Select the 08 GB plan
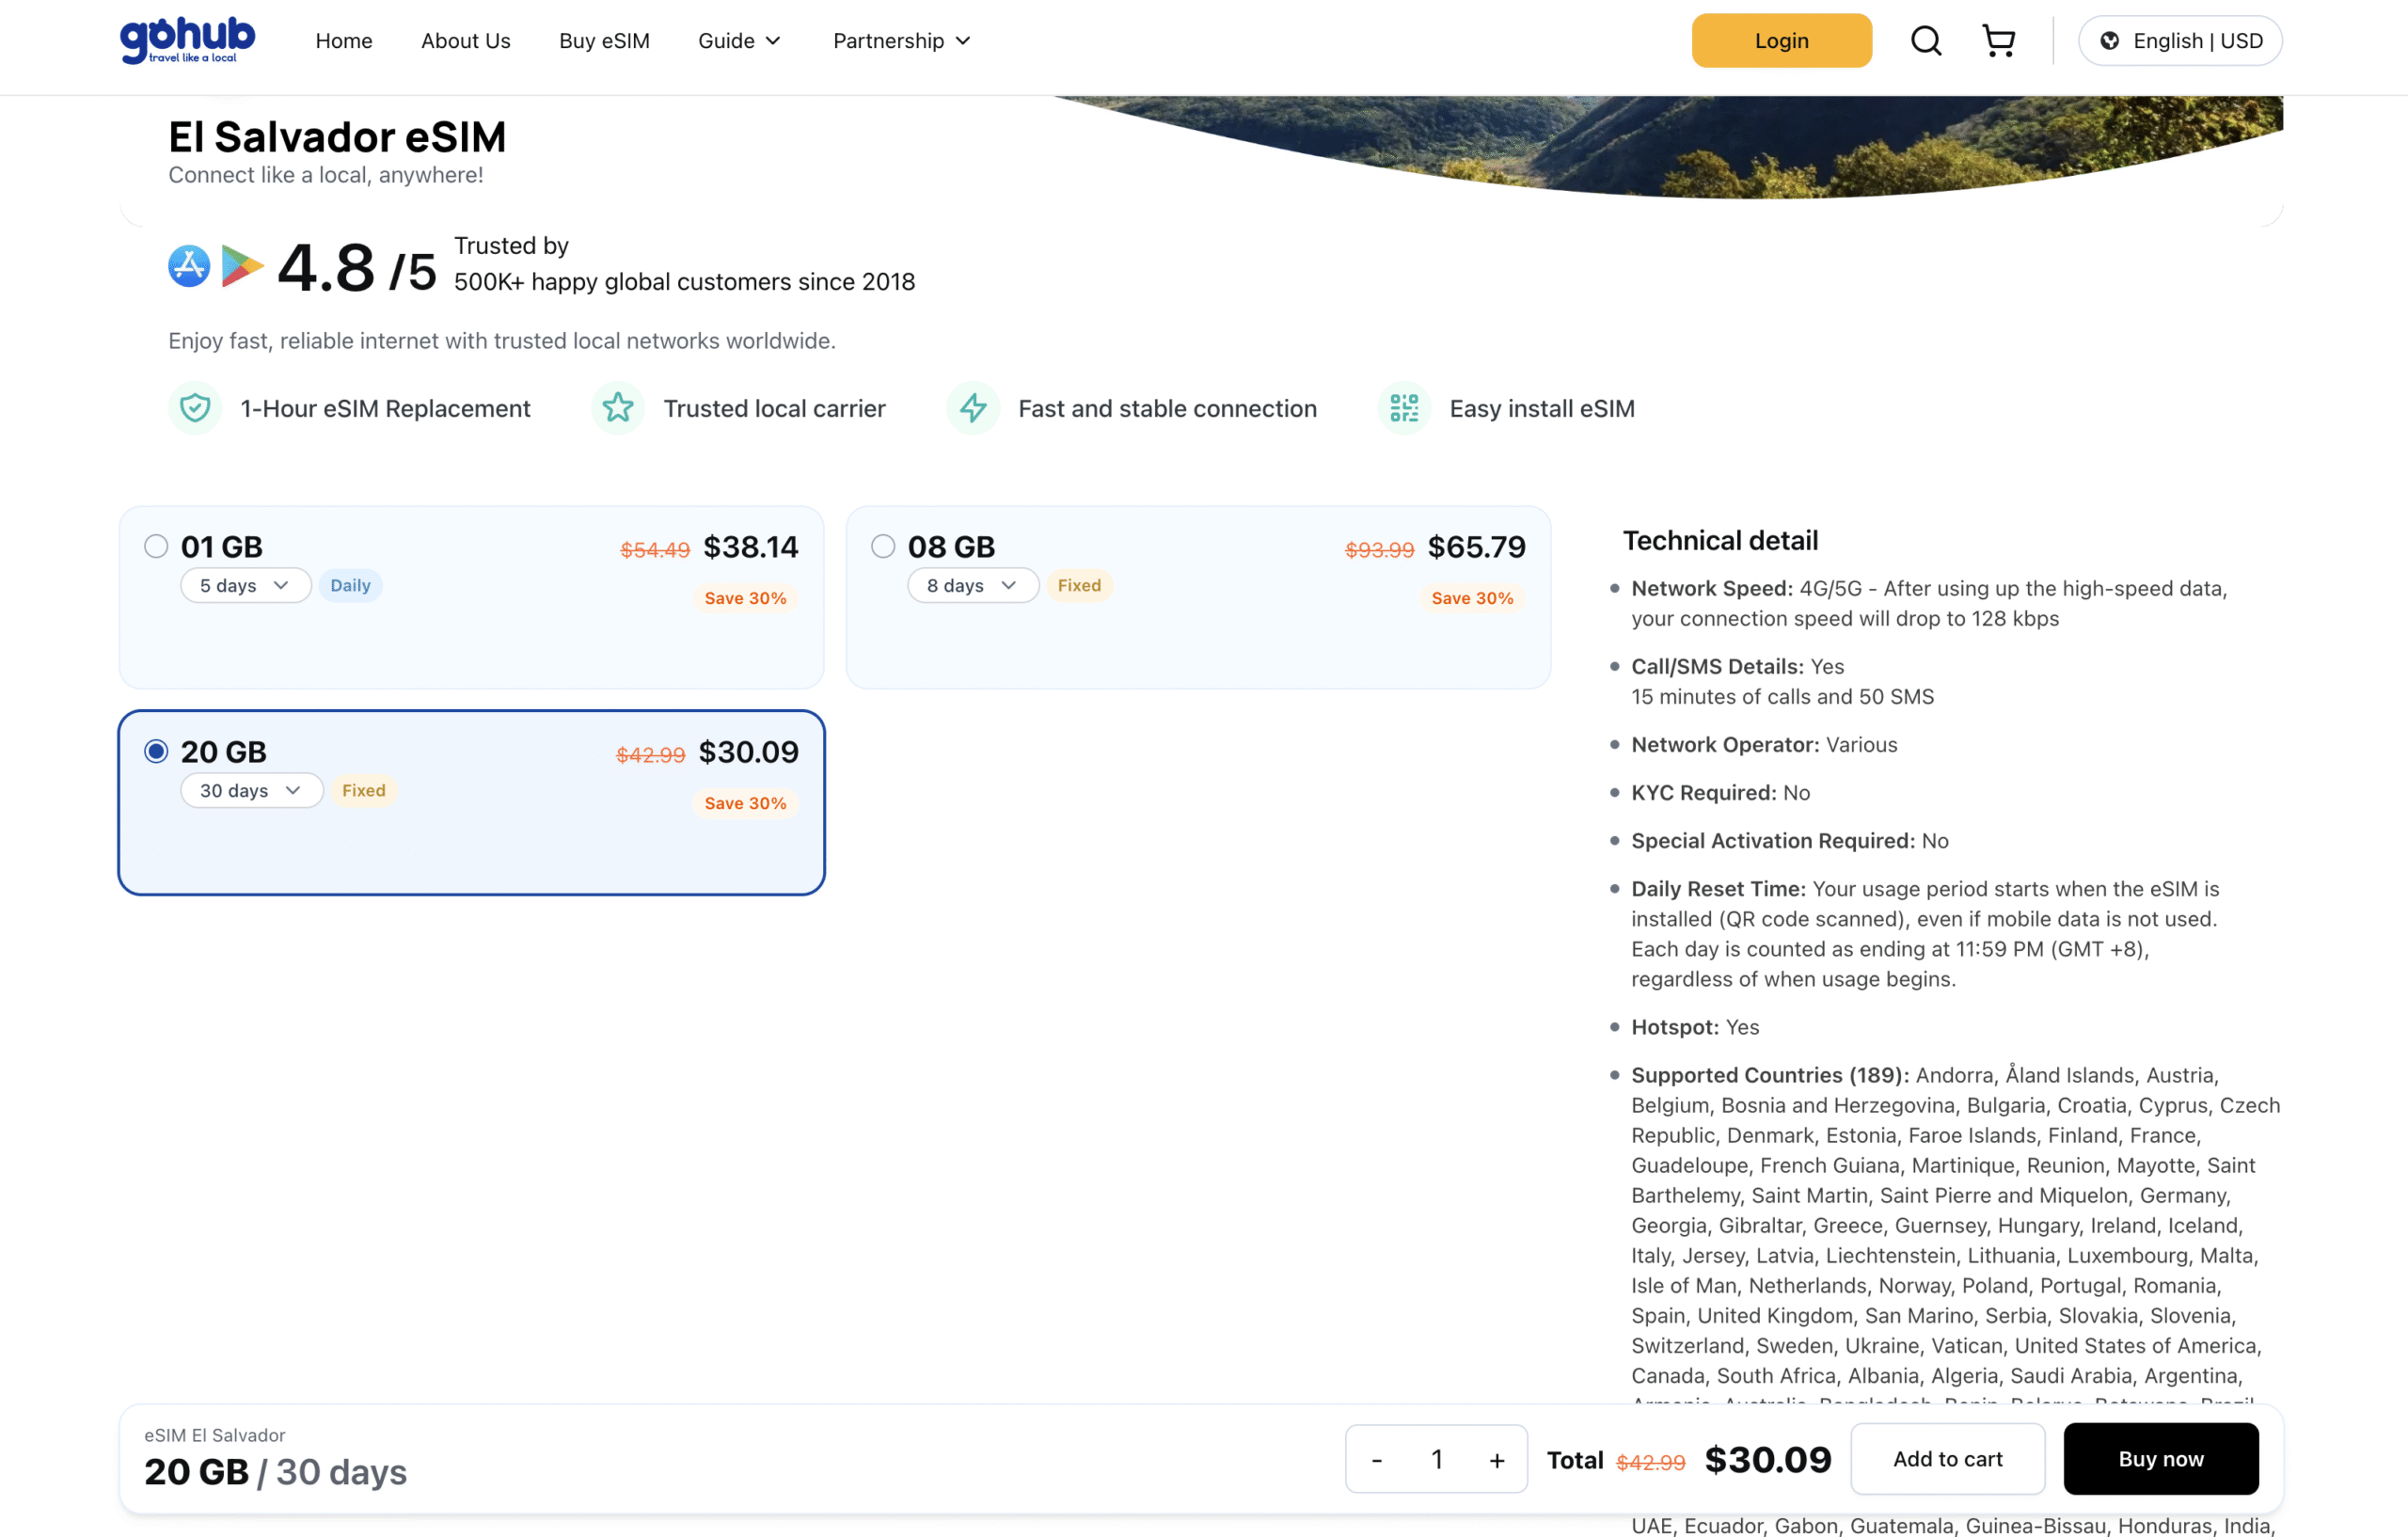The width and height of the screenshot is (2408, 1537). (x=883, y=546)
